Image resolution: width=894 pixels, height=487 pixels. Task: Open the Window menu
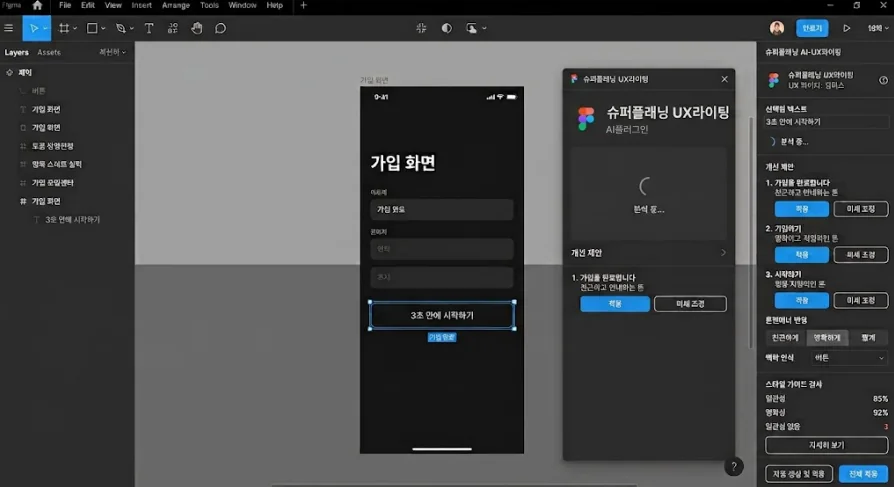click(242, 5)
